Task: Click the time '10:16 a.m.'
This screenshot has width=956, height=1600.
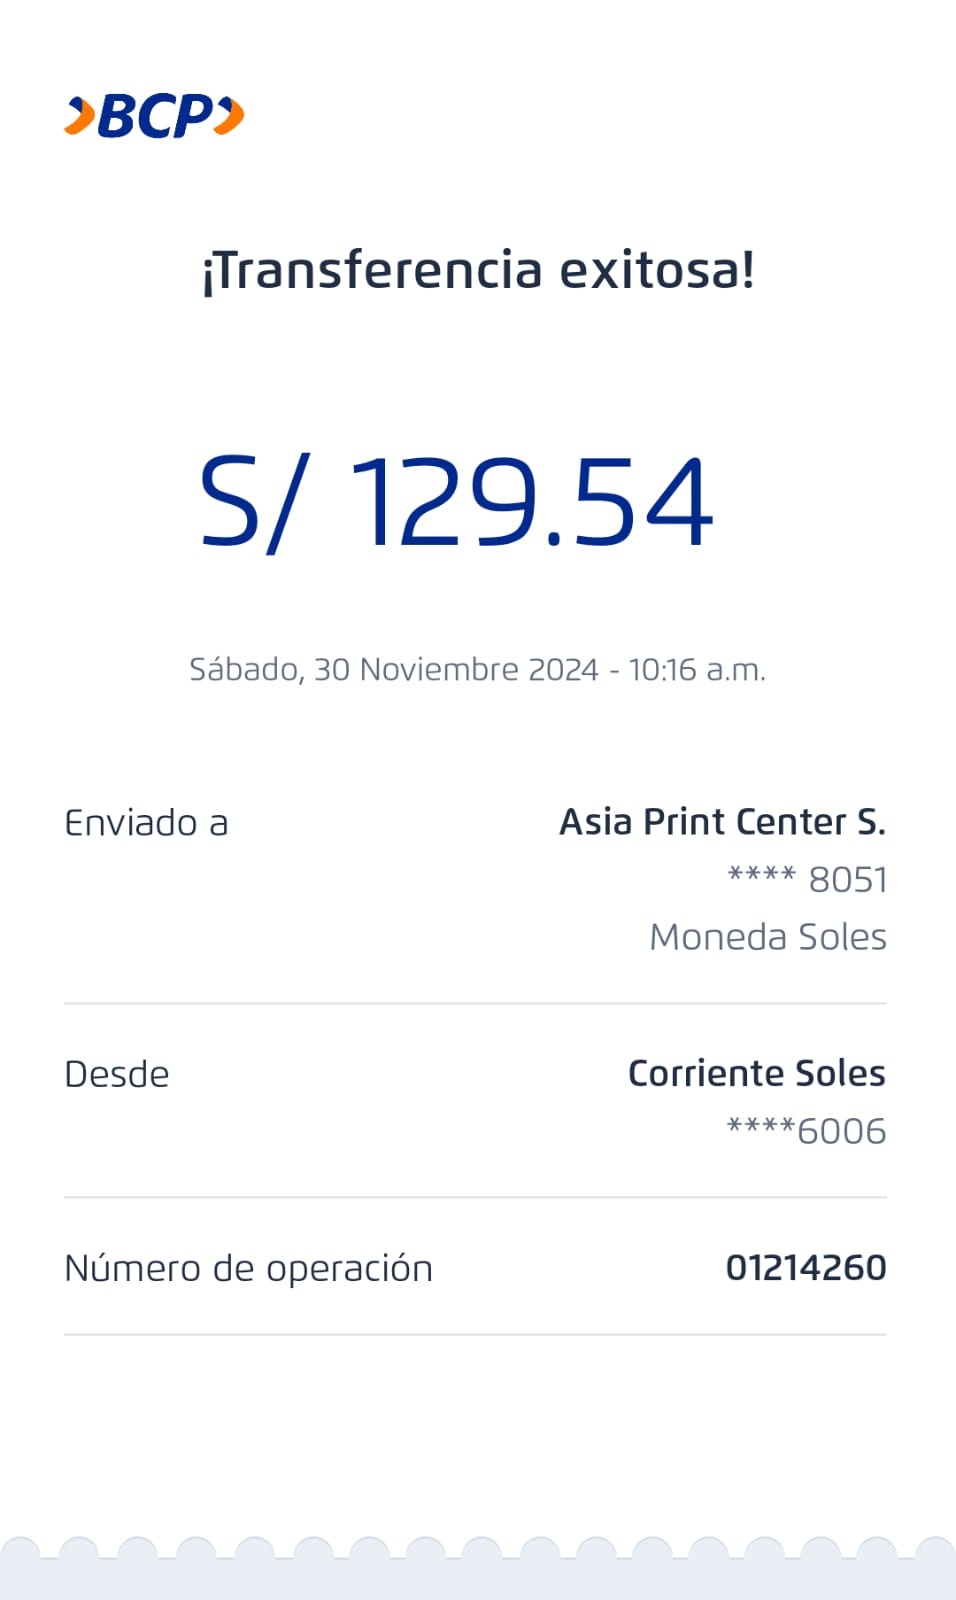Action: 697,669
